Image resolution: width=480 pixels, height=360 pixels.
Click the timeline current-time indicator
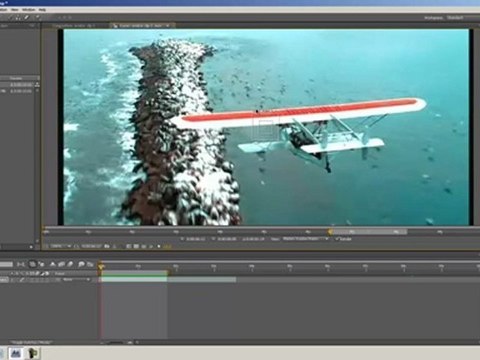tap(101, 266)
